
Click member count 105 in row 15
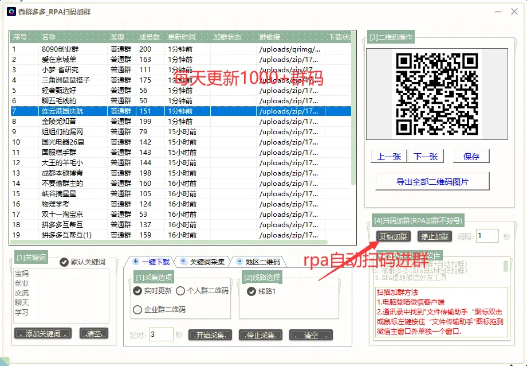(x=145, y=194)
